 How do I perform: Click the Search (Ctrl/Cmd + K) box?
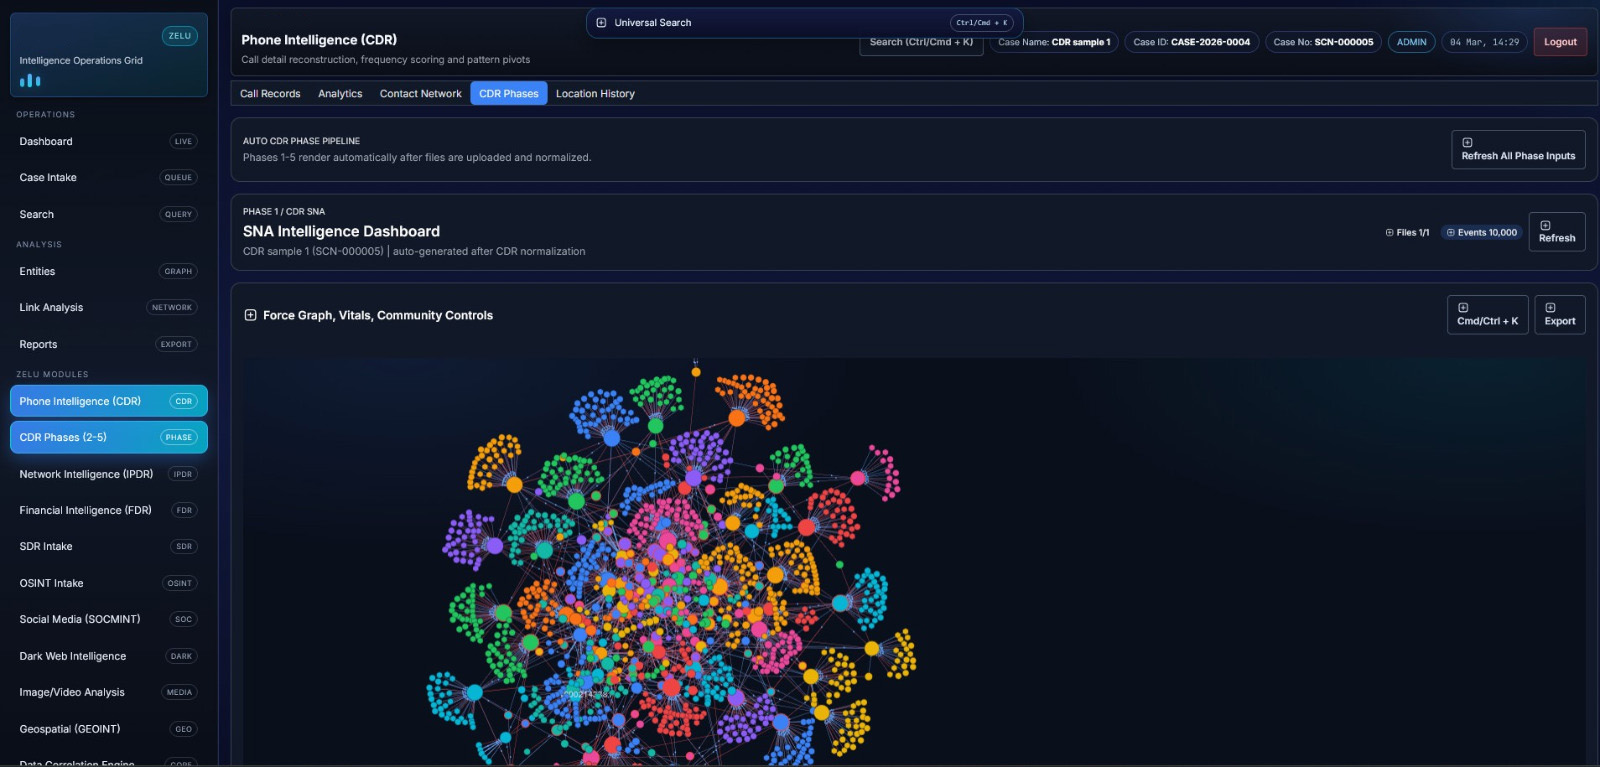921,44
